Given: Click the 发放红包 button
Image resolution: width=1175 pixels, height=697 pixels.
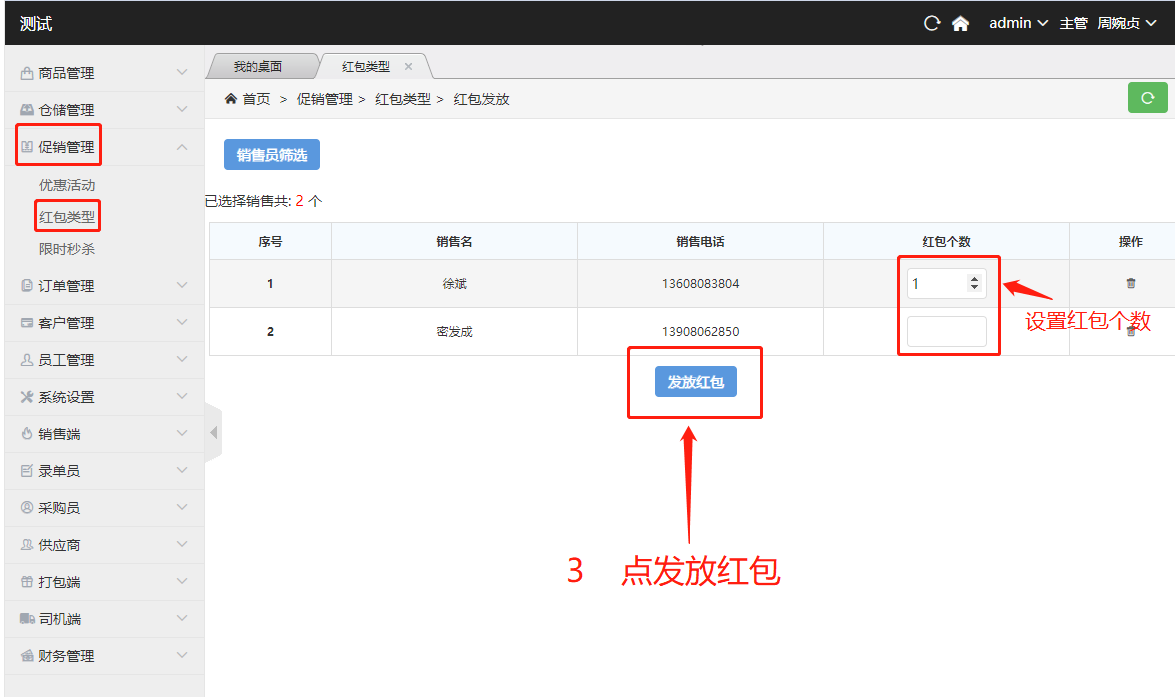Looking at the screenshot, I should [x=695, y=381].
